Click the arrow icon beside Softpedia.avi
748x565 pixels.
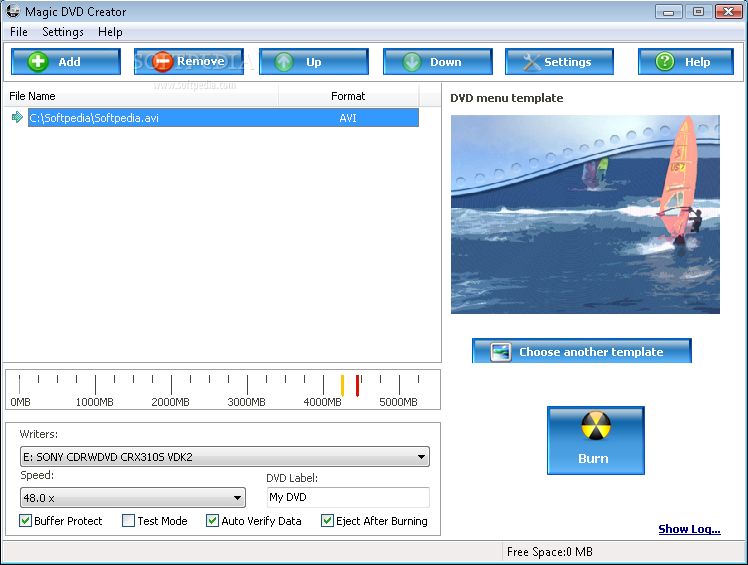pos(17,117)
